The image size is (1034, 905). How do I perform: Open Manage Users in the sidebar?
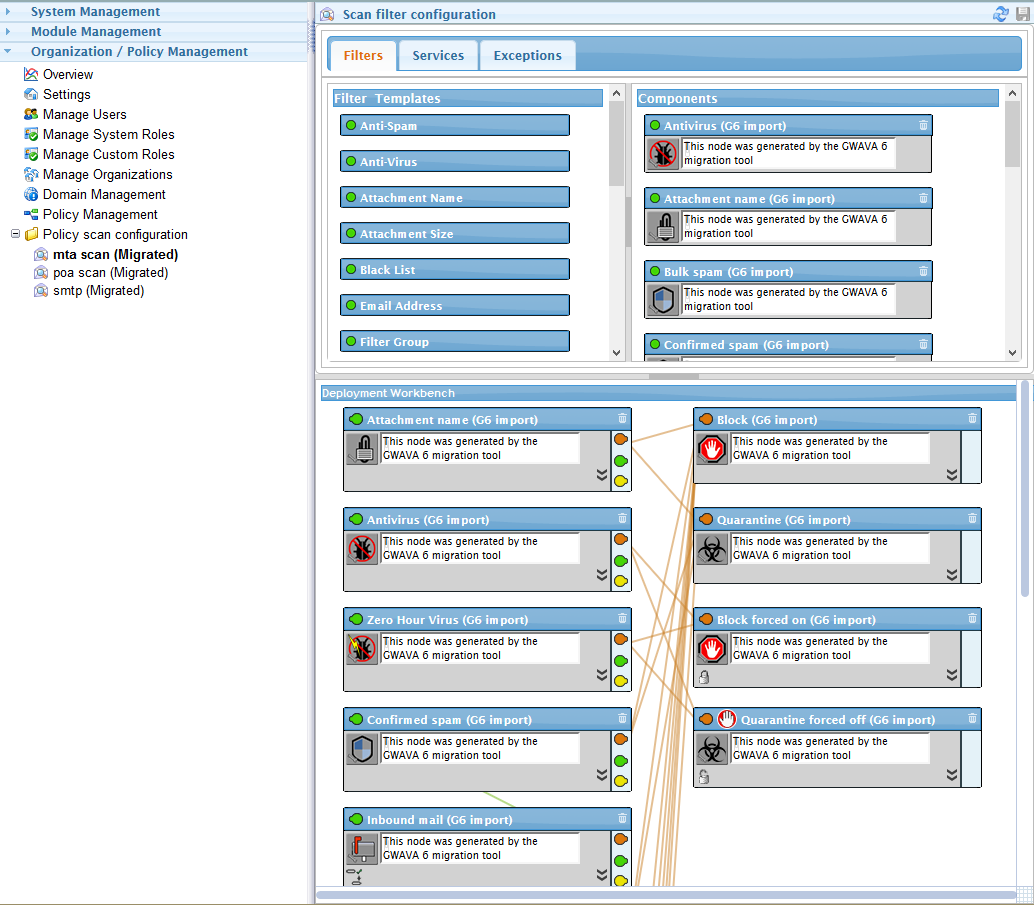coord(84,114)
